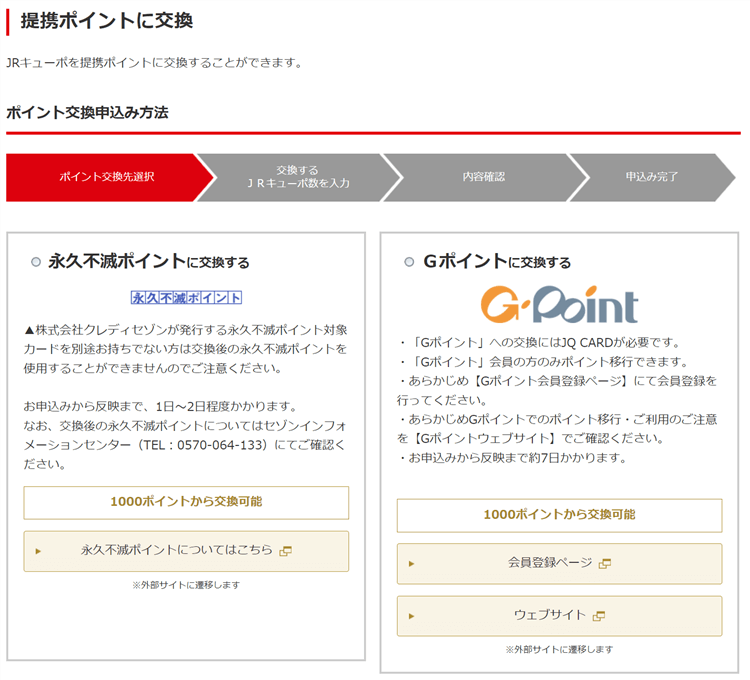Select the Gポイント radio button
The image size is (750, 680).
[409, 263]
